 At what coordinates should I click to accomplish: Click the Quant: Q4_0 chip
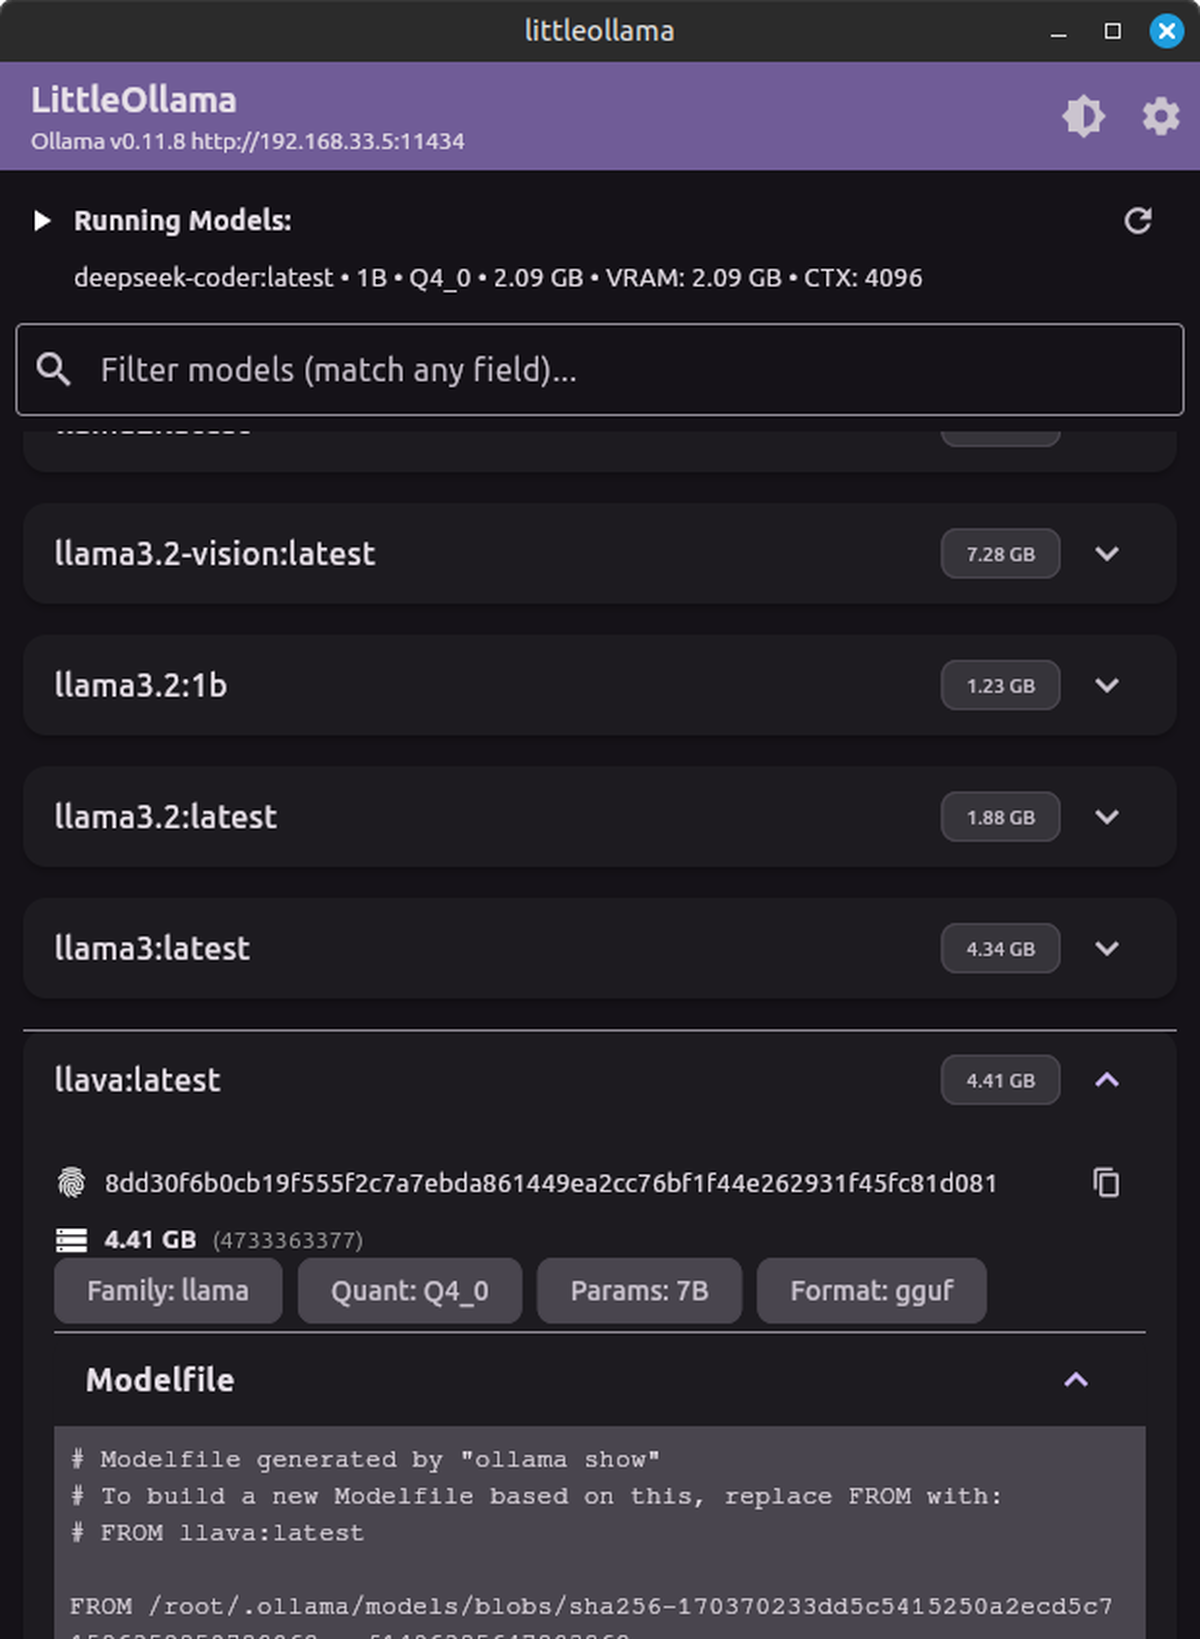(x=409, y=1291)
